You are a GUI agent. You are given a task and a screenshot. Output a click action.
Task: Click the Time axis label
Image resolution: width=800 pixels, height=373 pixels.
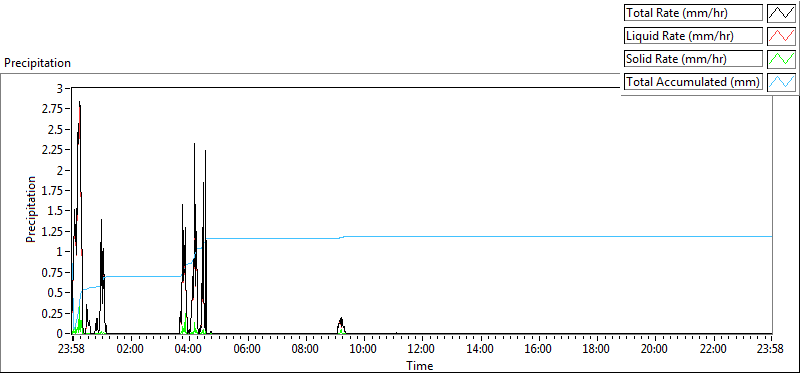pos(420,366)
